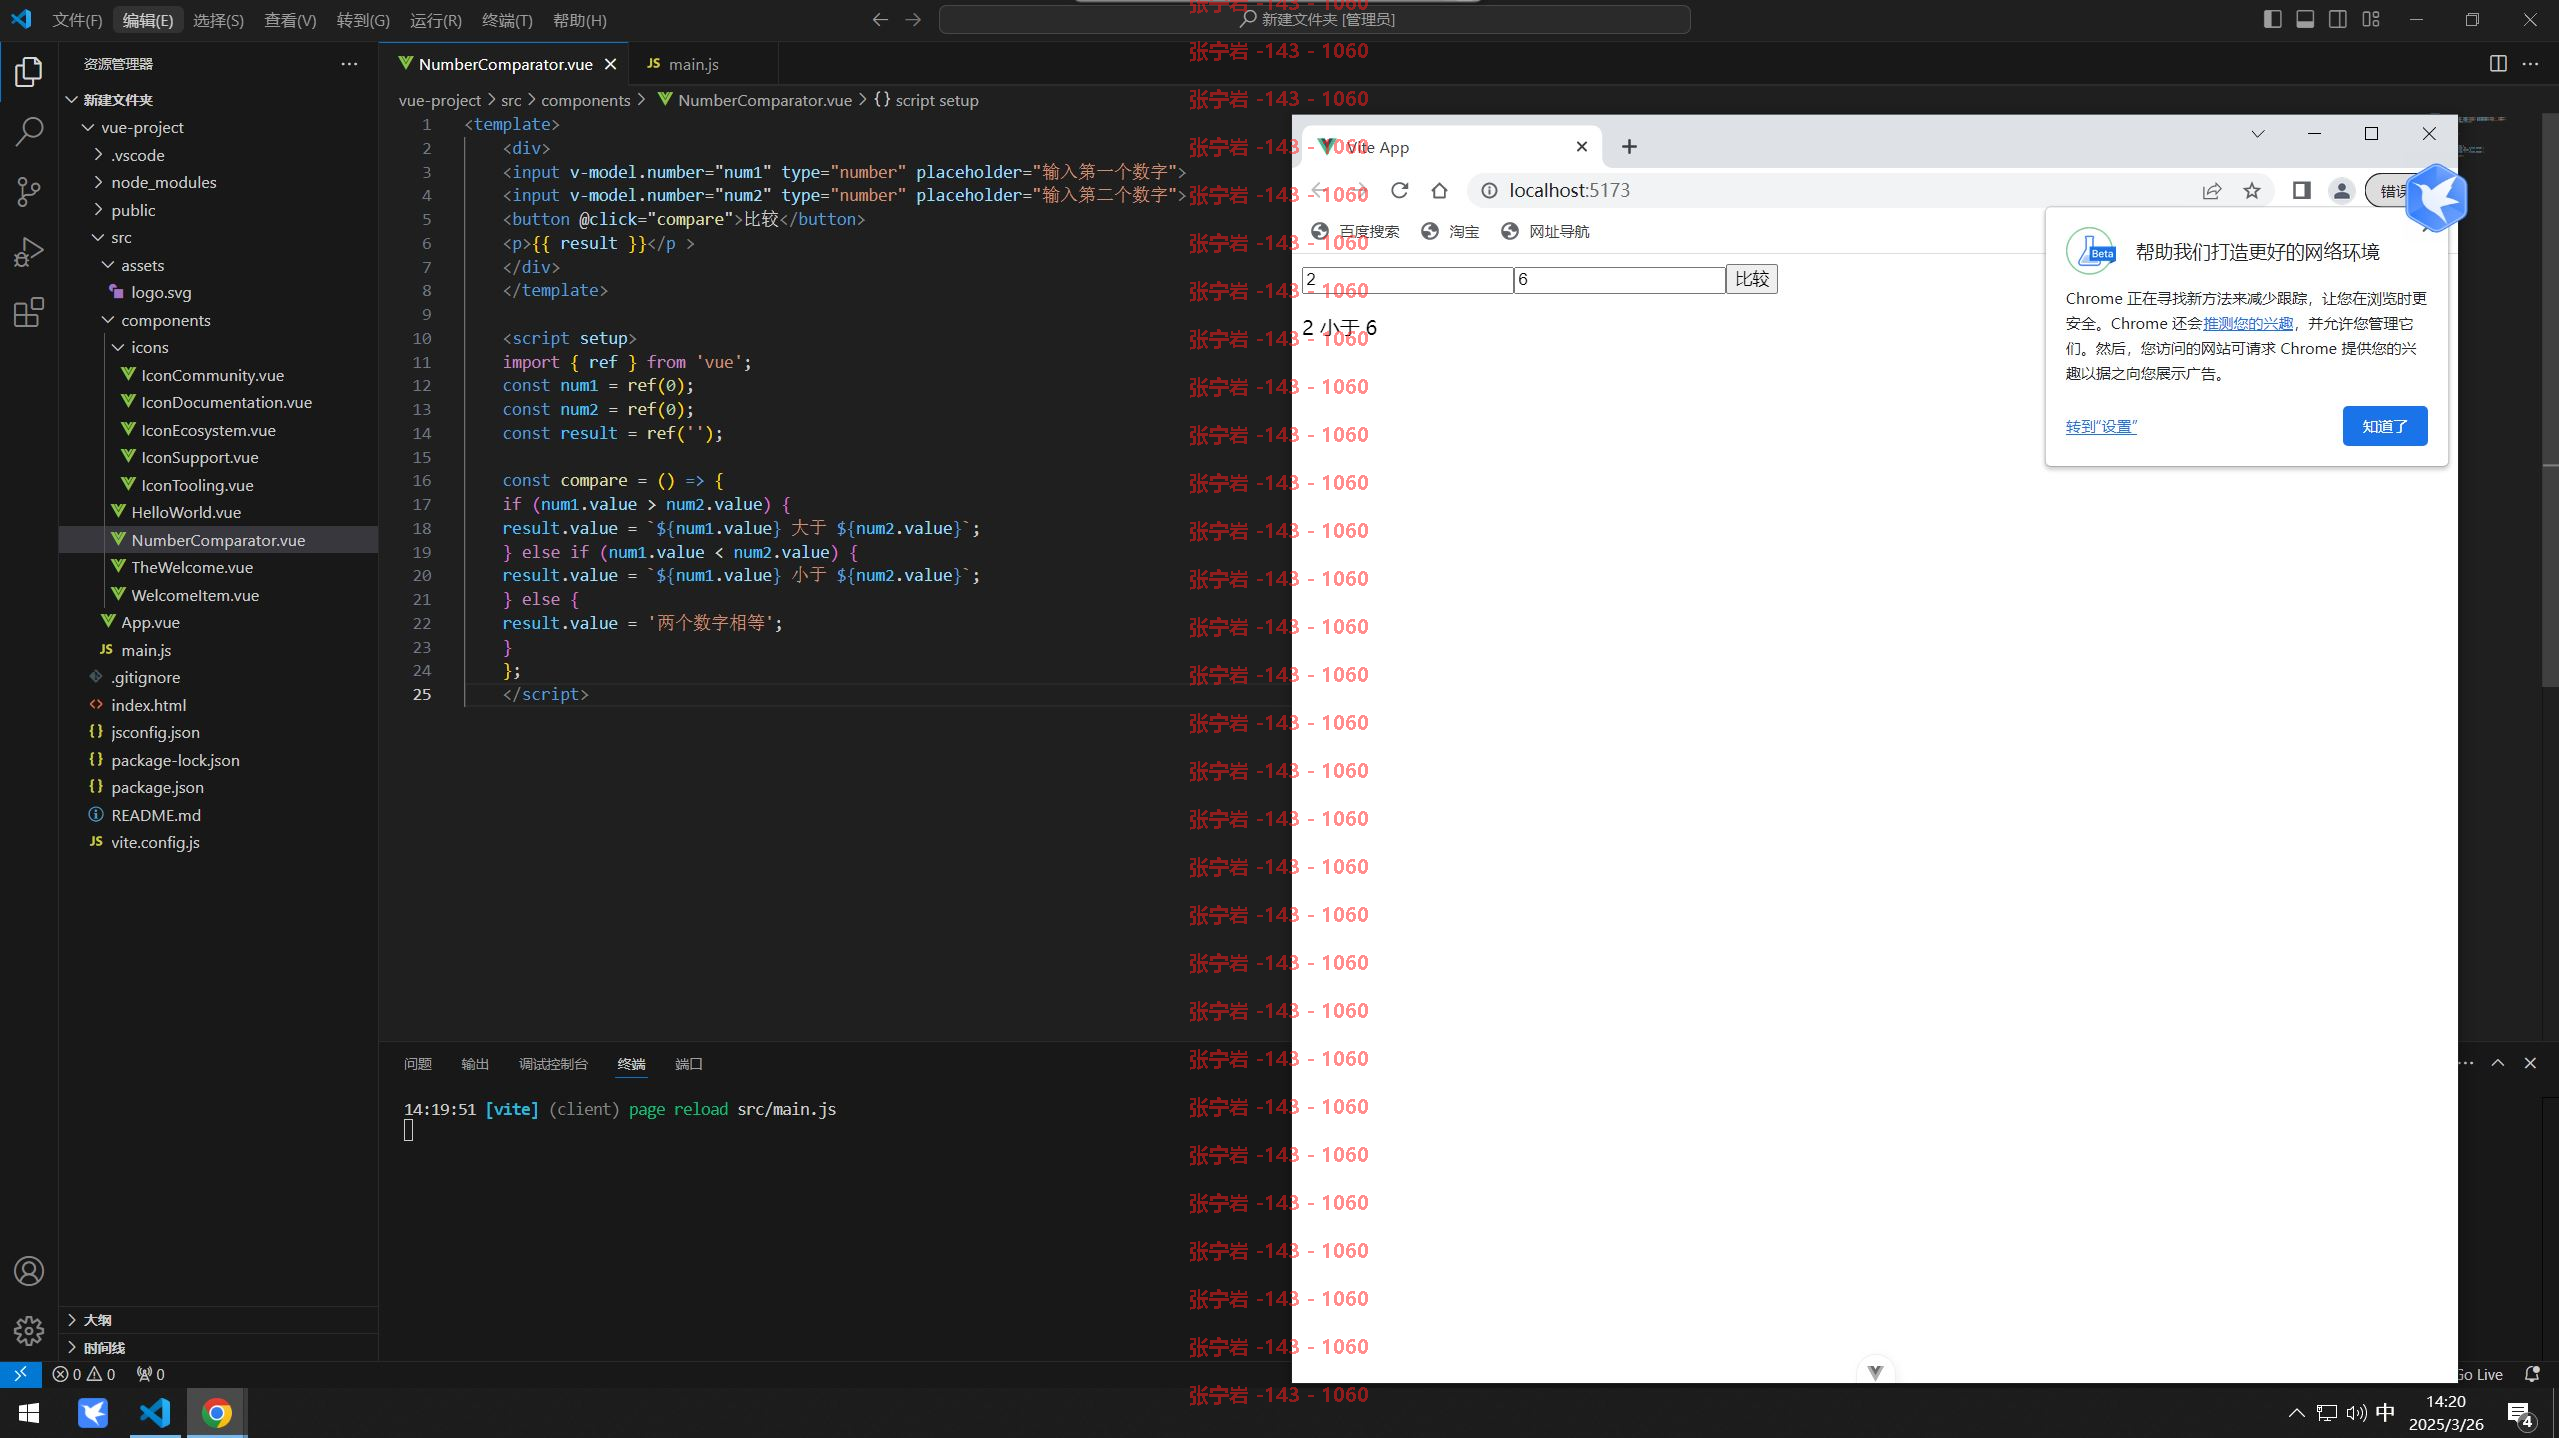Maximize the terminal panel size

2498,1063
